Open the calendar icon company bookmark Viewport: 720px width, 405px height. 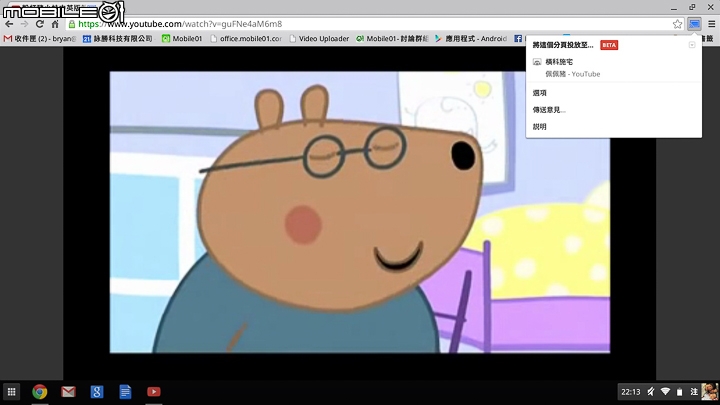click(x=118, y=39)
